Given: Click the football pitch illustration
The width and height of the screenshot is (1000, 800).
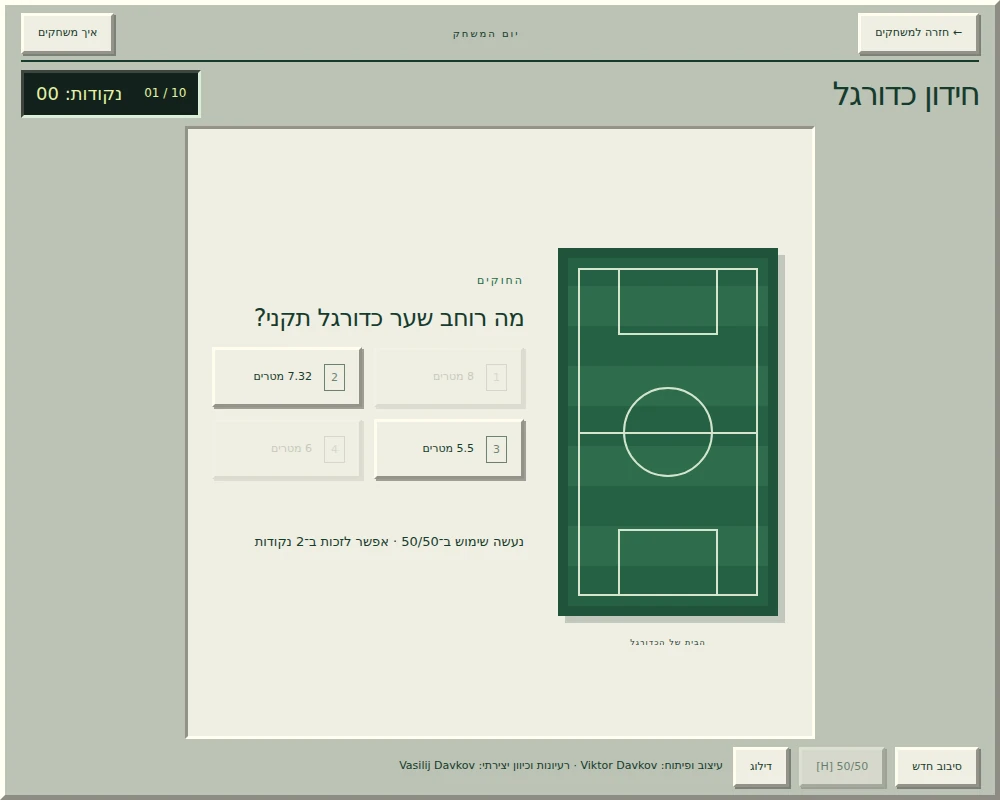Looking at the screenshot, I should (x=668, y=432).
